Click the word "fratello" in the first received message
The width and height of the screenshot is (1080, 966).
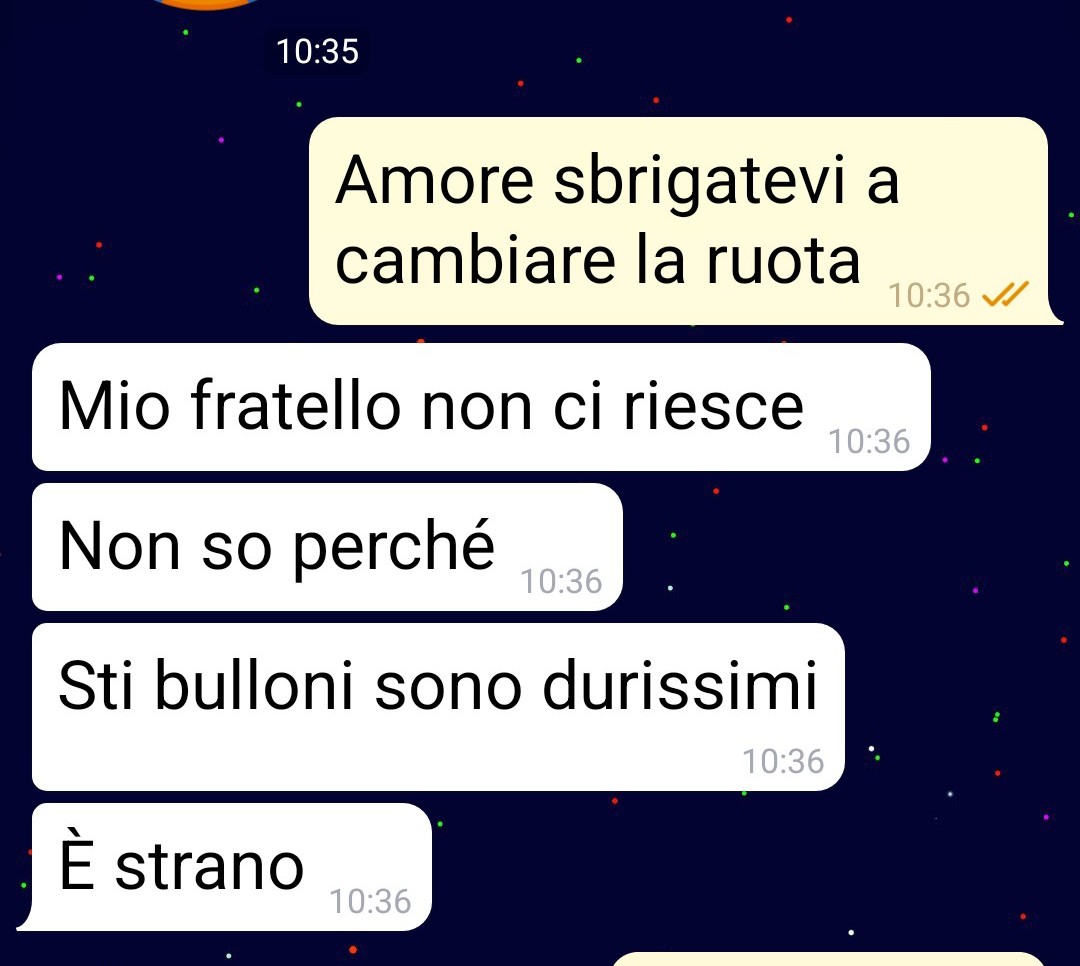[295, 405]
